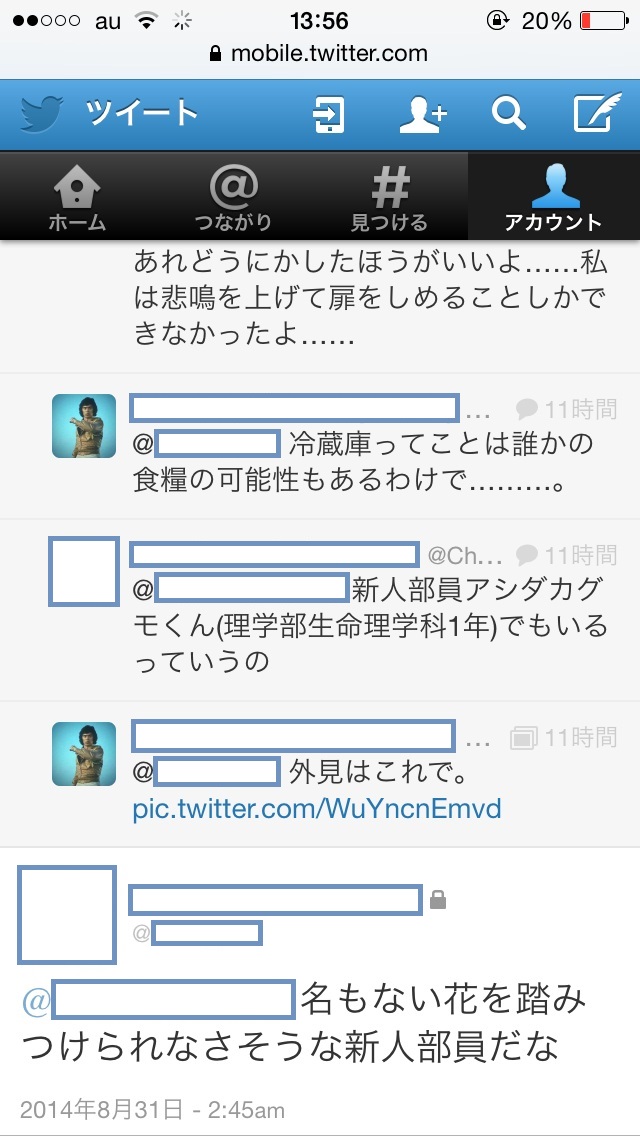Tap the padlock icon beside the main tweet author

point(438,901)
